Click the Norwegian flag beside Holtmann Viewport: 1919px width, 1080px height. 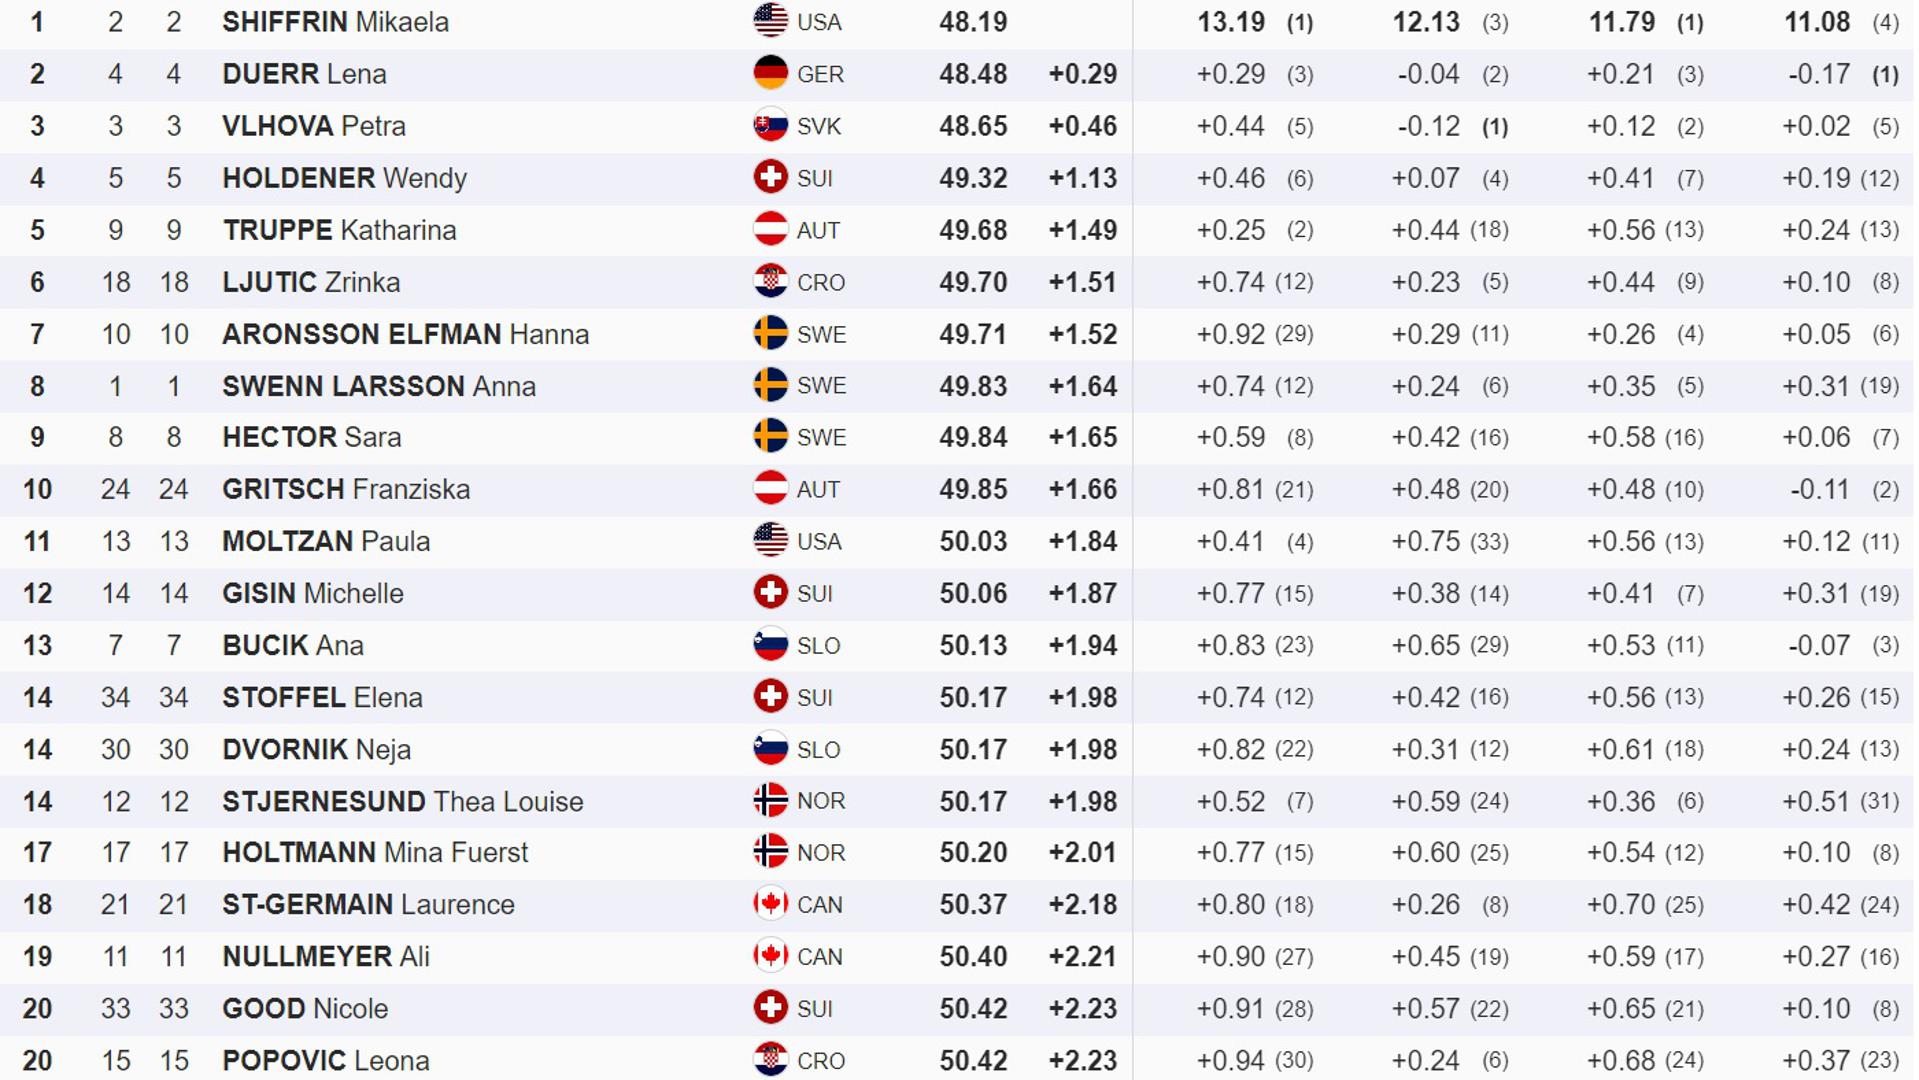click(x=770, y=851)
